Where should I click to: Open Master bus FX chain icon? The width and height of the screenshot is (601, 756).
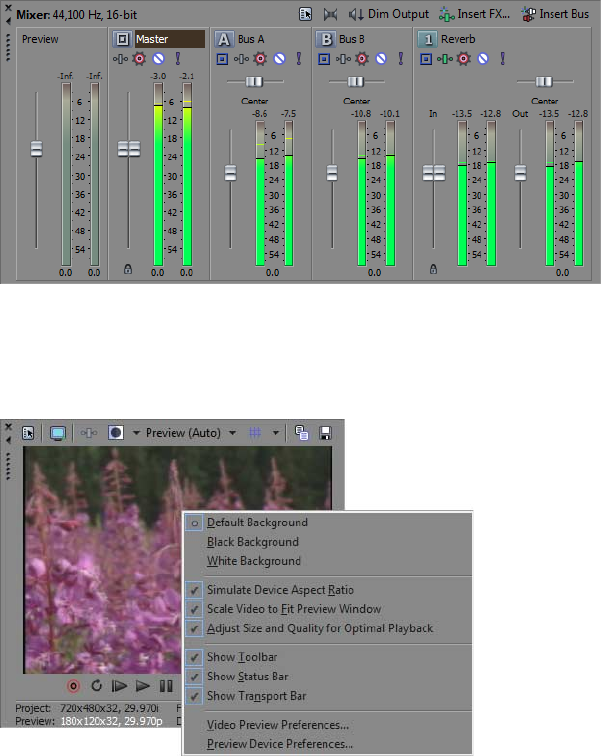click(120, 59)
